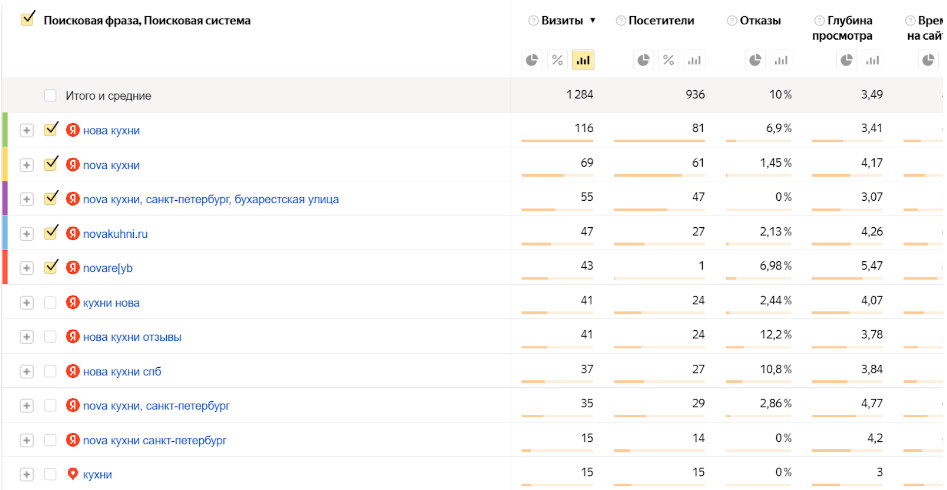The width and height of the screenshot is (947, 490).
Task: Check the 'кухни нова' row checkbox
Action: pos(50,303)
